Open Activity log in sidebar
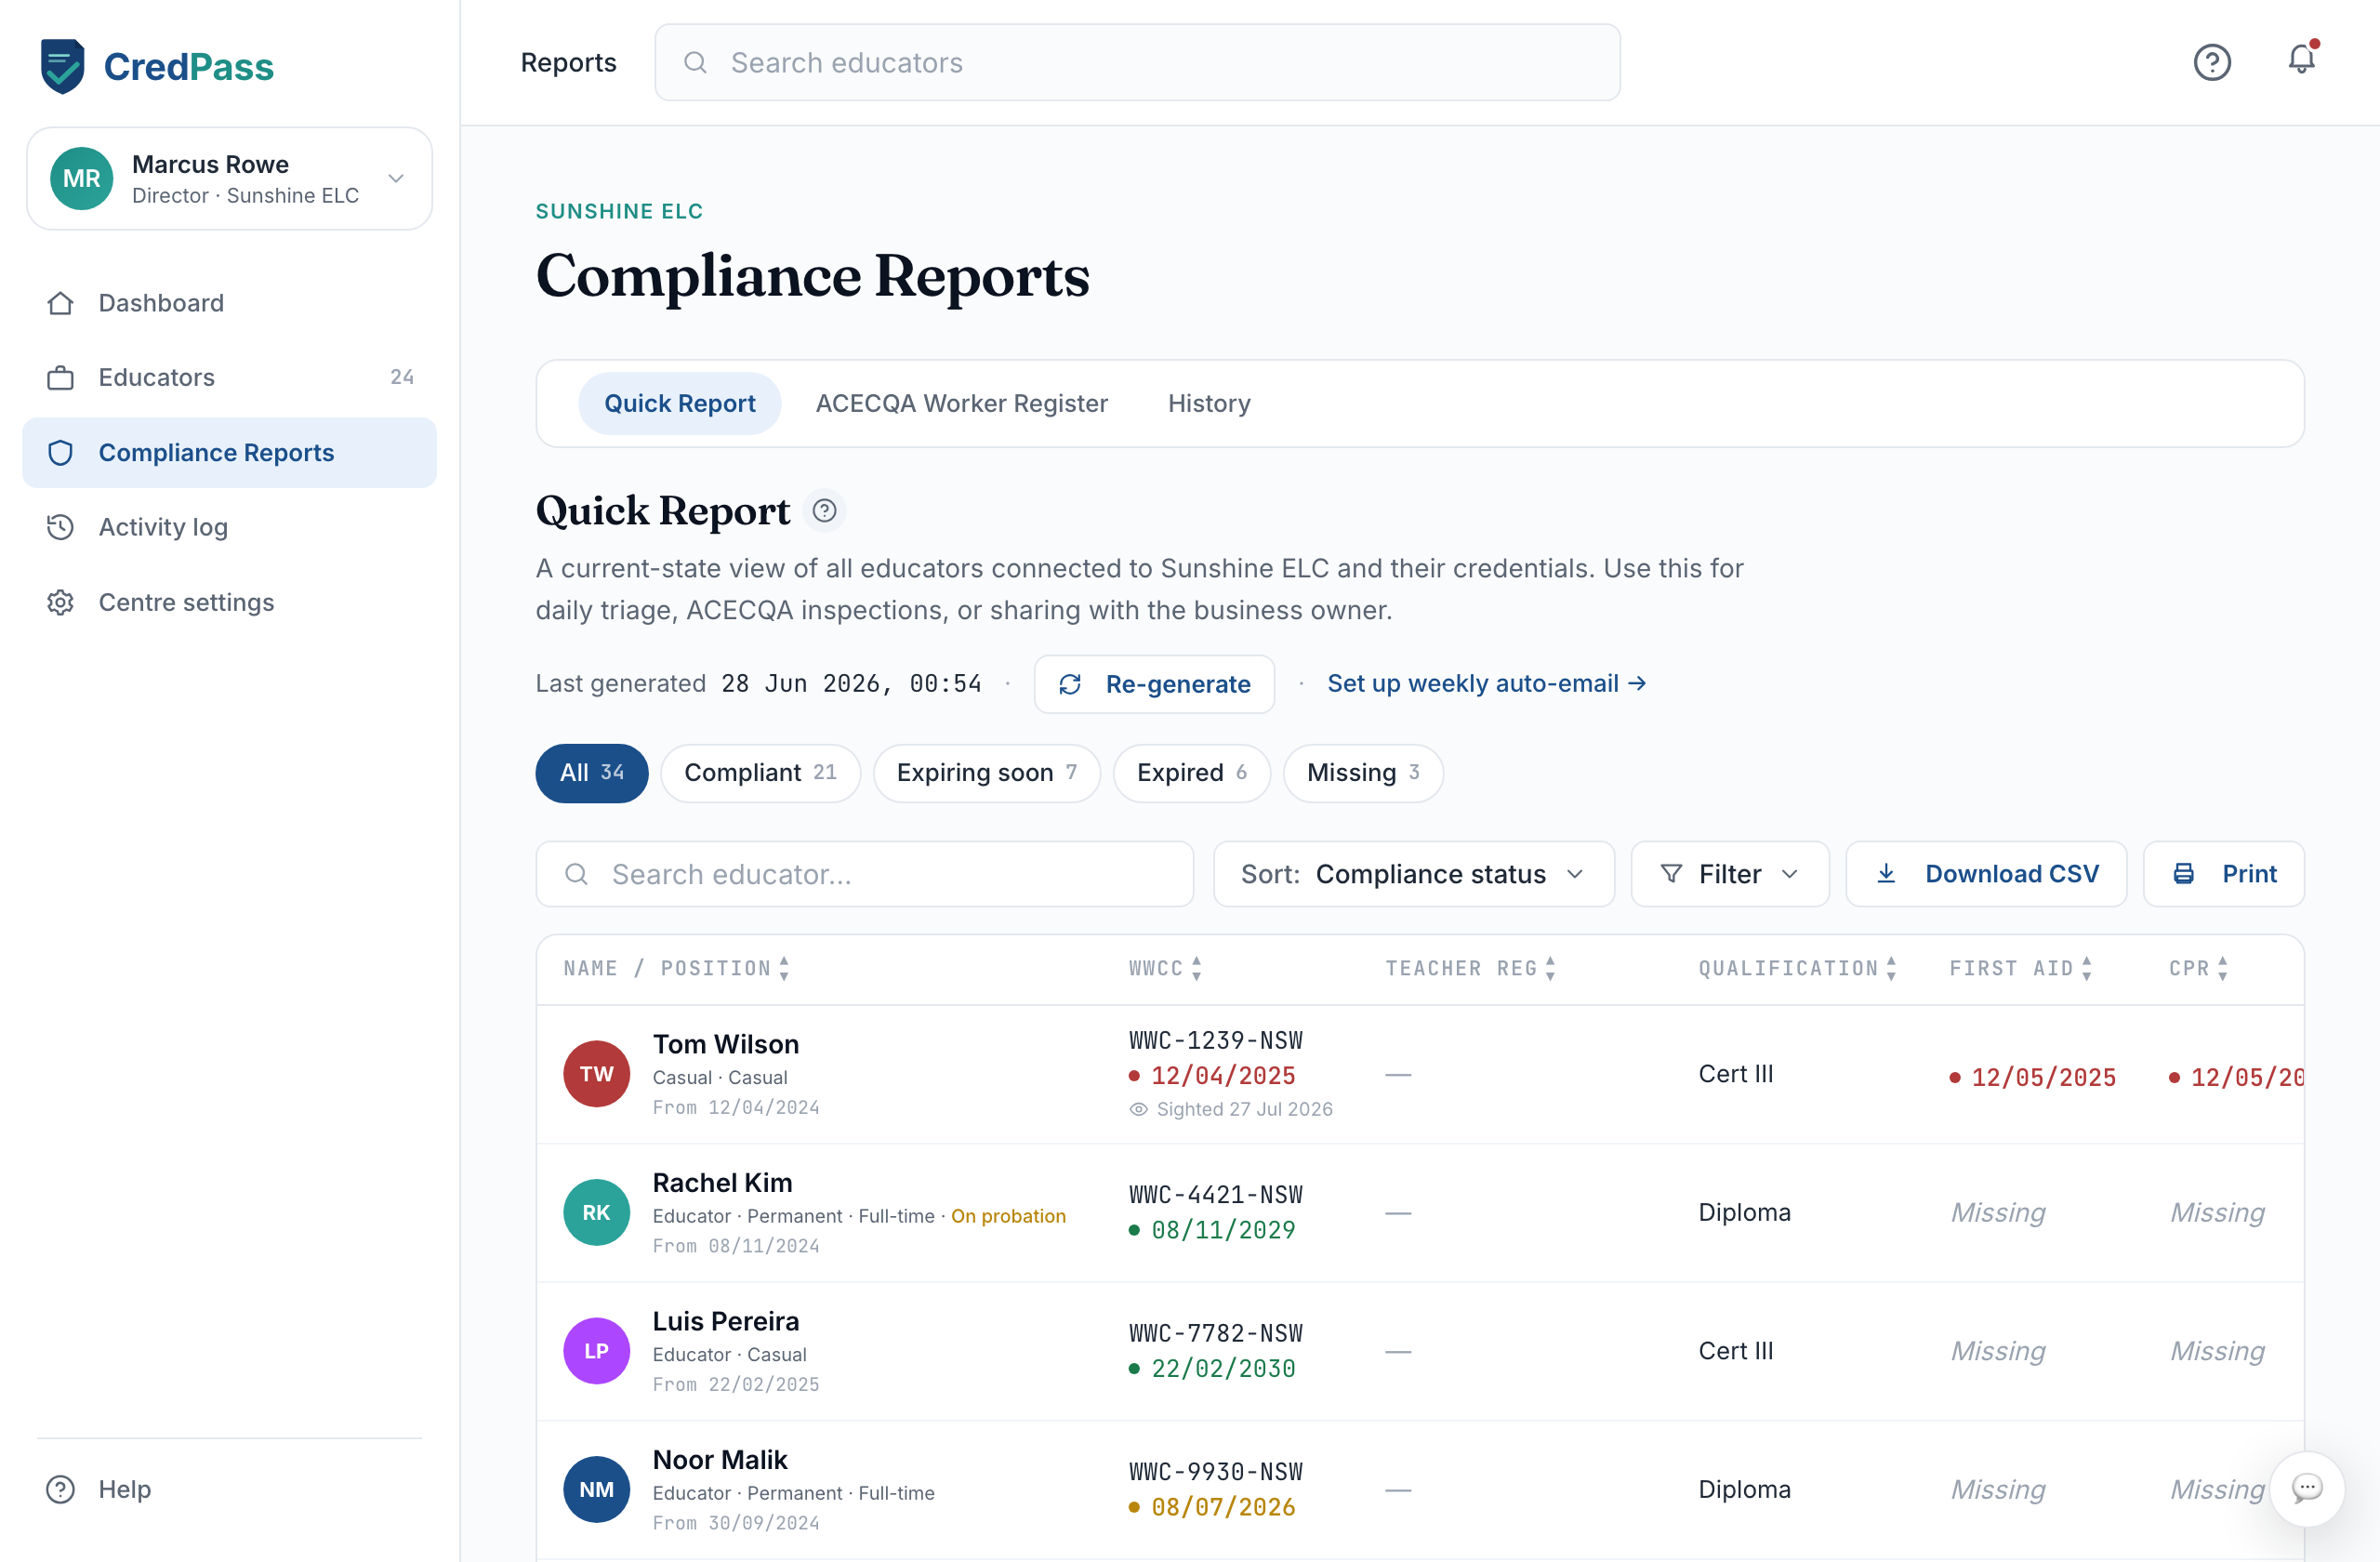Screen dimensions: 2380x1562 [230, 527]
